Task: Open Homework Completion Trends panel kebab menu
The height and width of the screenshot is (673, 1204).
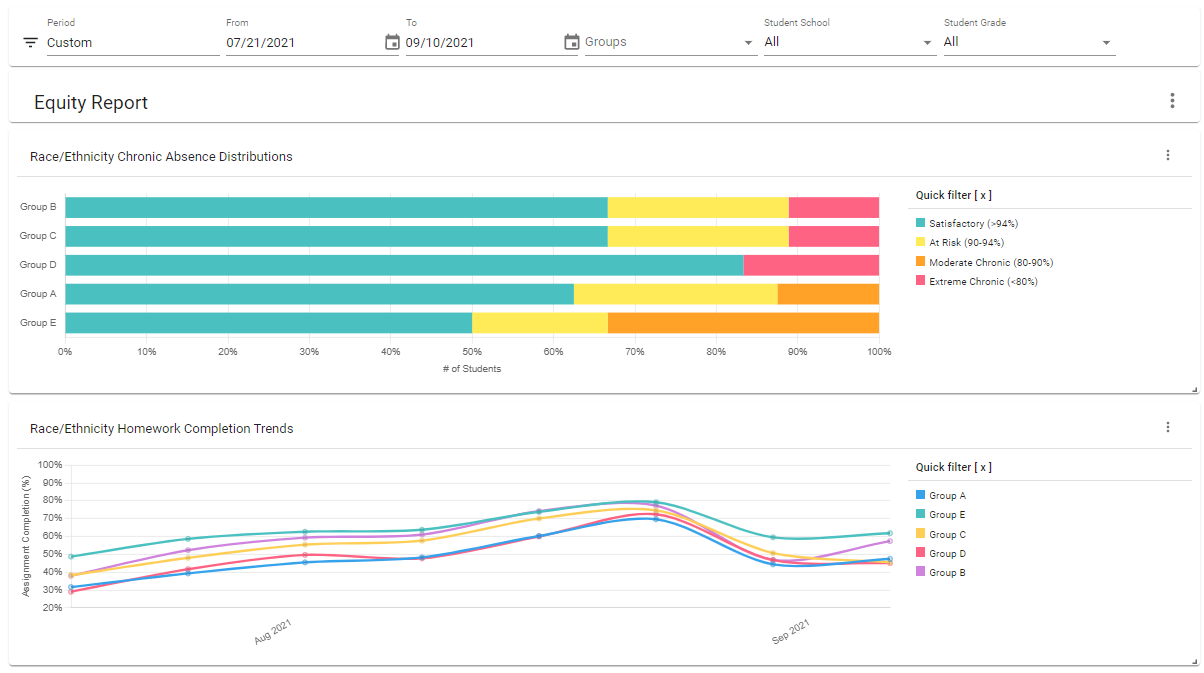Action: 1167,427
